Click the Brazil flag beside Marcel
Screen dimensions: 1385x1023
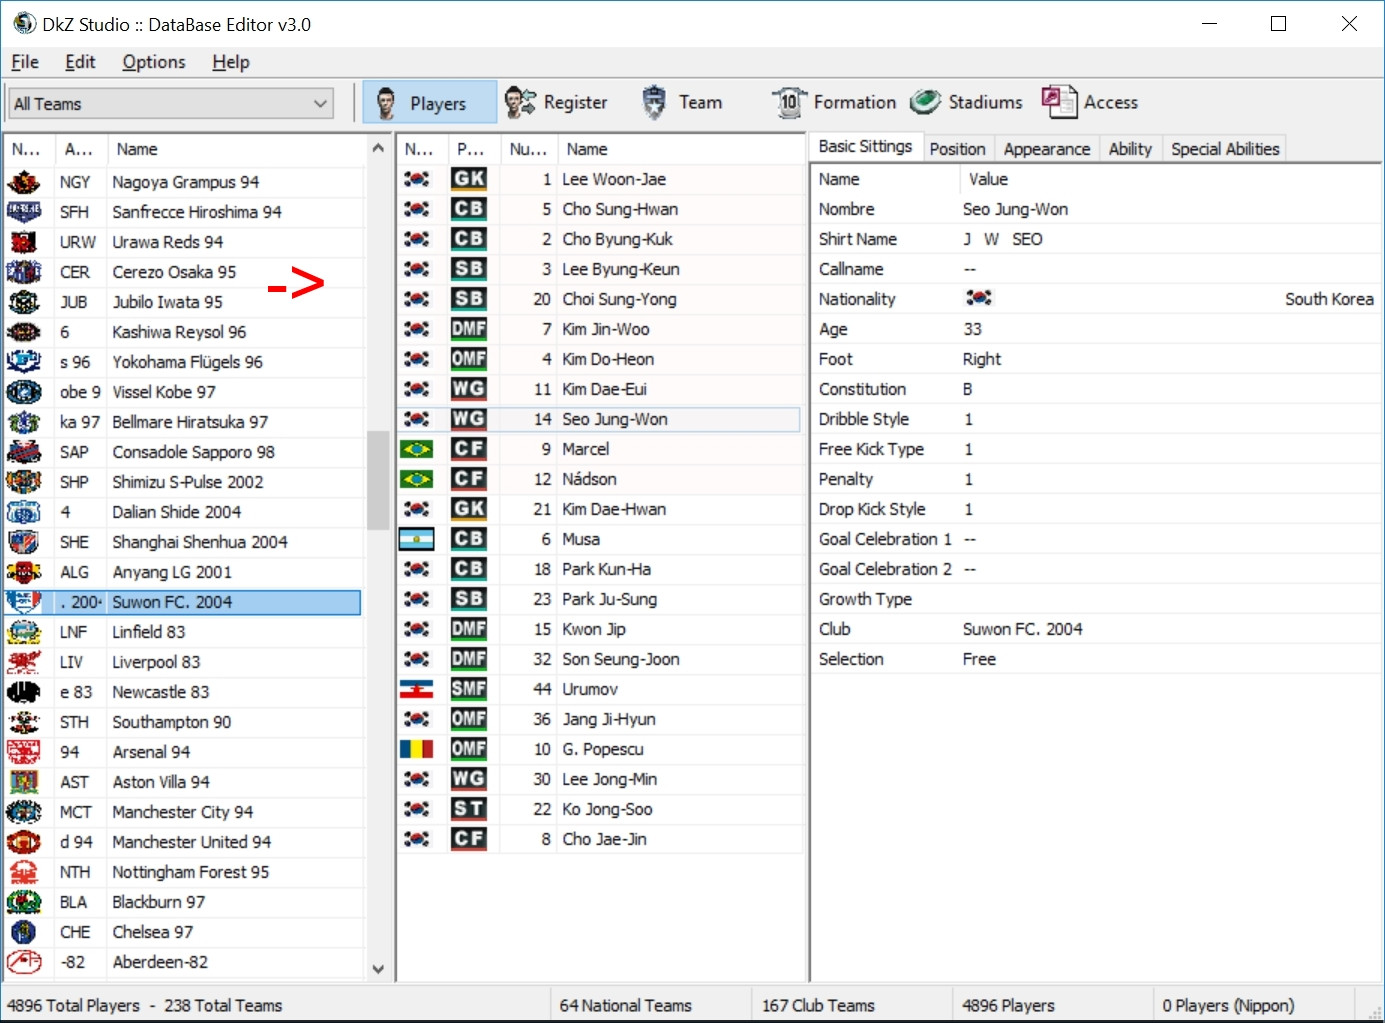pos(417,449)
